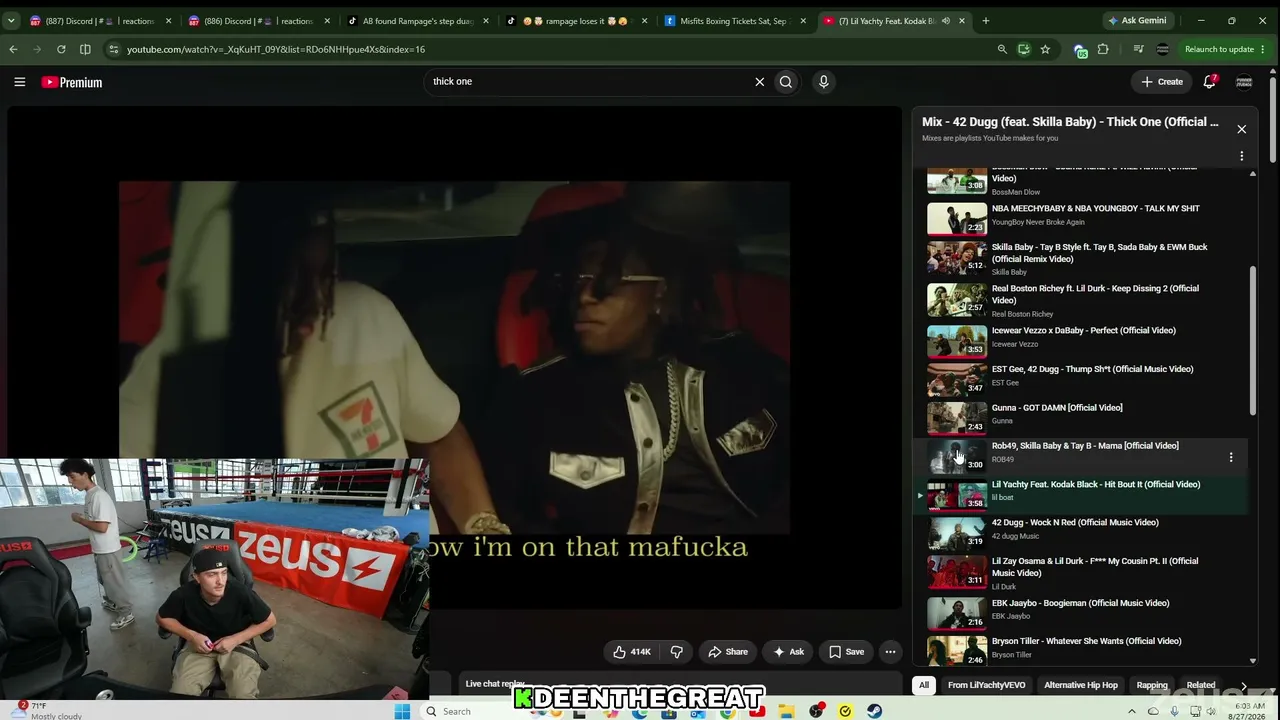Play Lil Zay Osama 'My Cousin Pt. II' thumbnail
Screen dimensions: 1280x720
957,573
